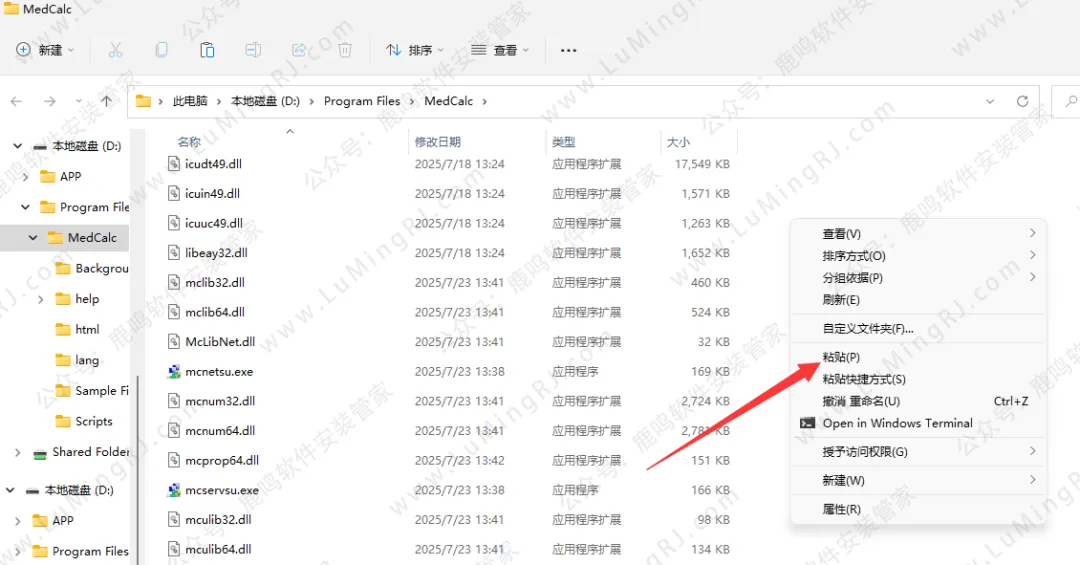This screenshot has height=565, width=1080.
Task: Select the mcnetsu.exe file
Action: pos(219,371)
